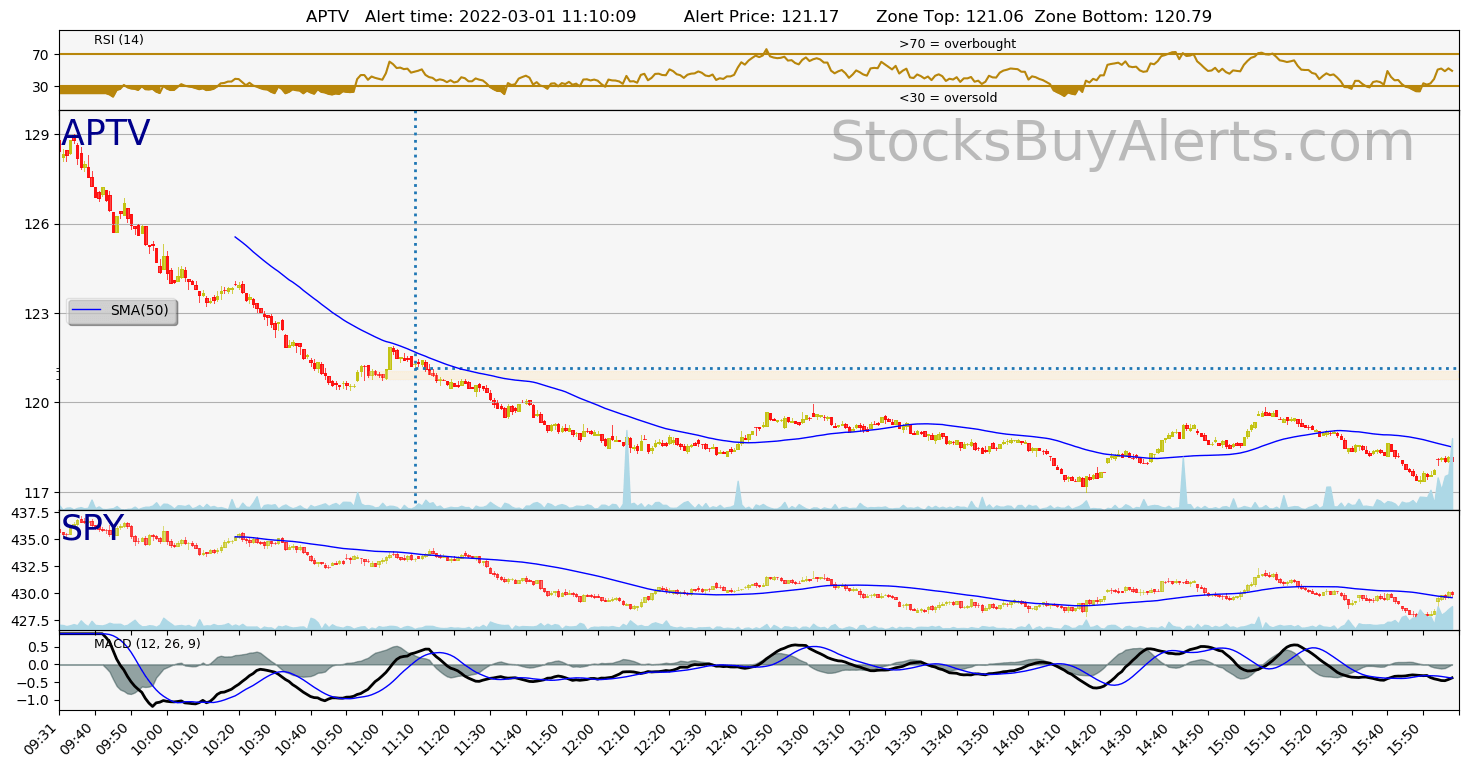Click the RSI 70 axis label
1474x768 pixels.
point(41,55)
